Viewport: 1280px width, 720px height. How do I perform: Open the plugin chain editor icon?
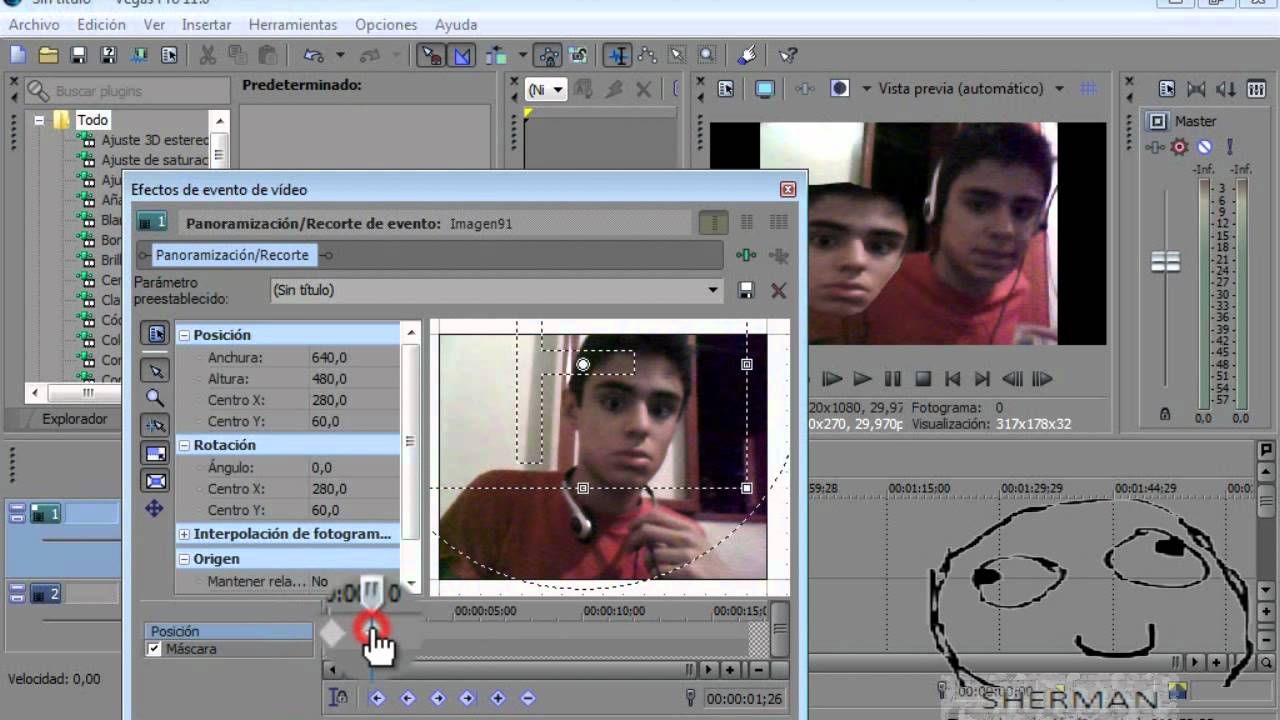click(x=746, y=255)
